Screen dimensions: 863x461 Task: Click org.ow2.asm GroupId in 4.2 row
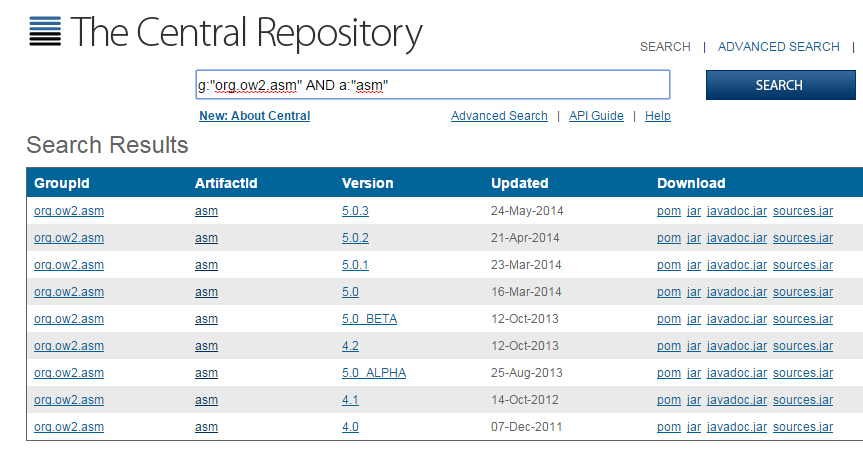(x=69, y=346)
